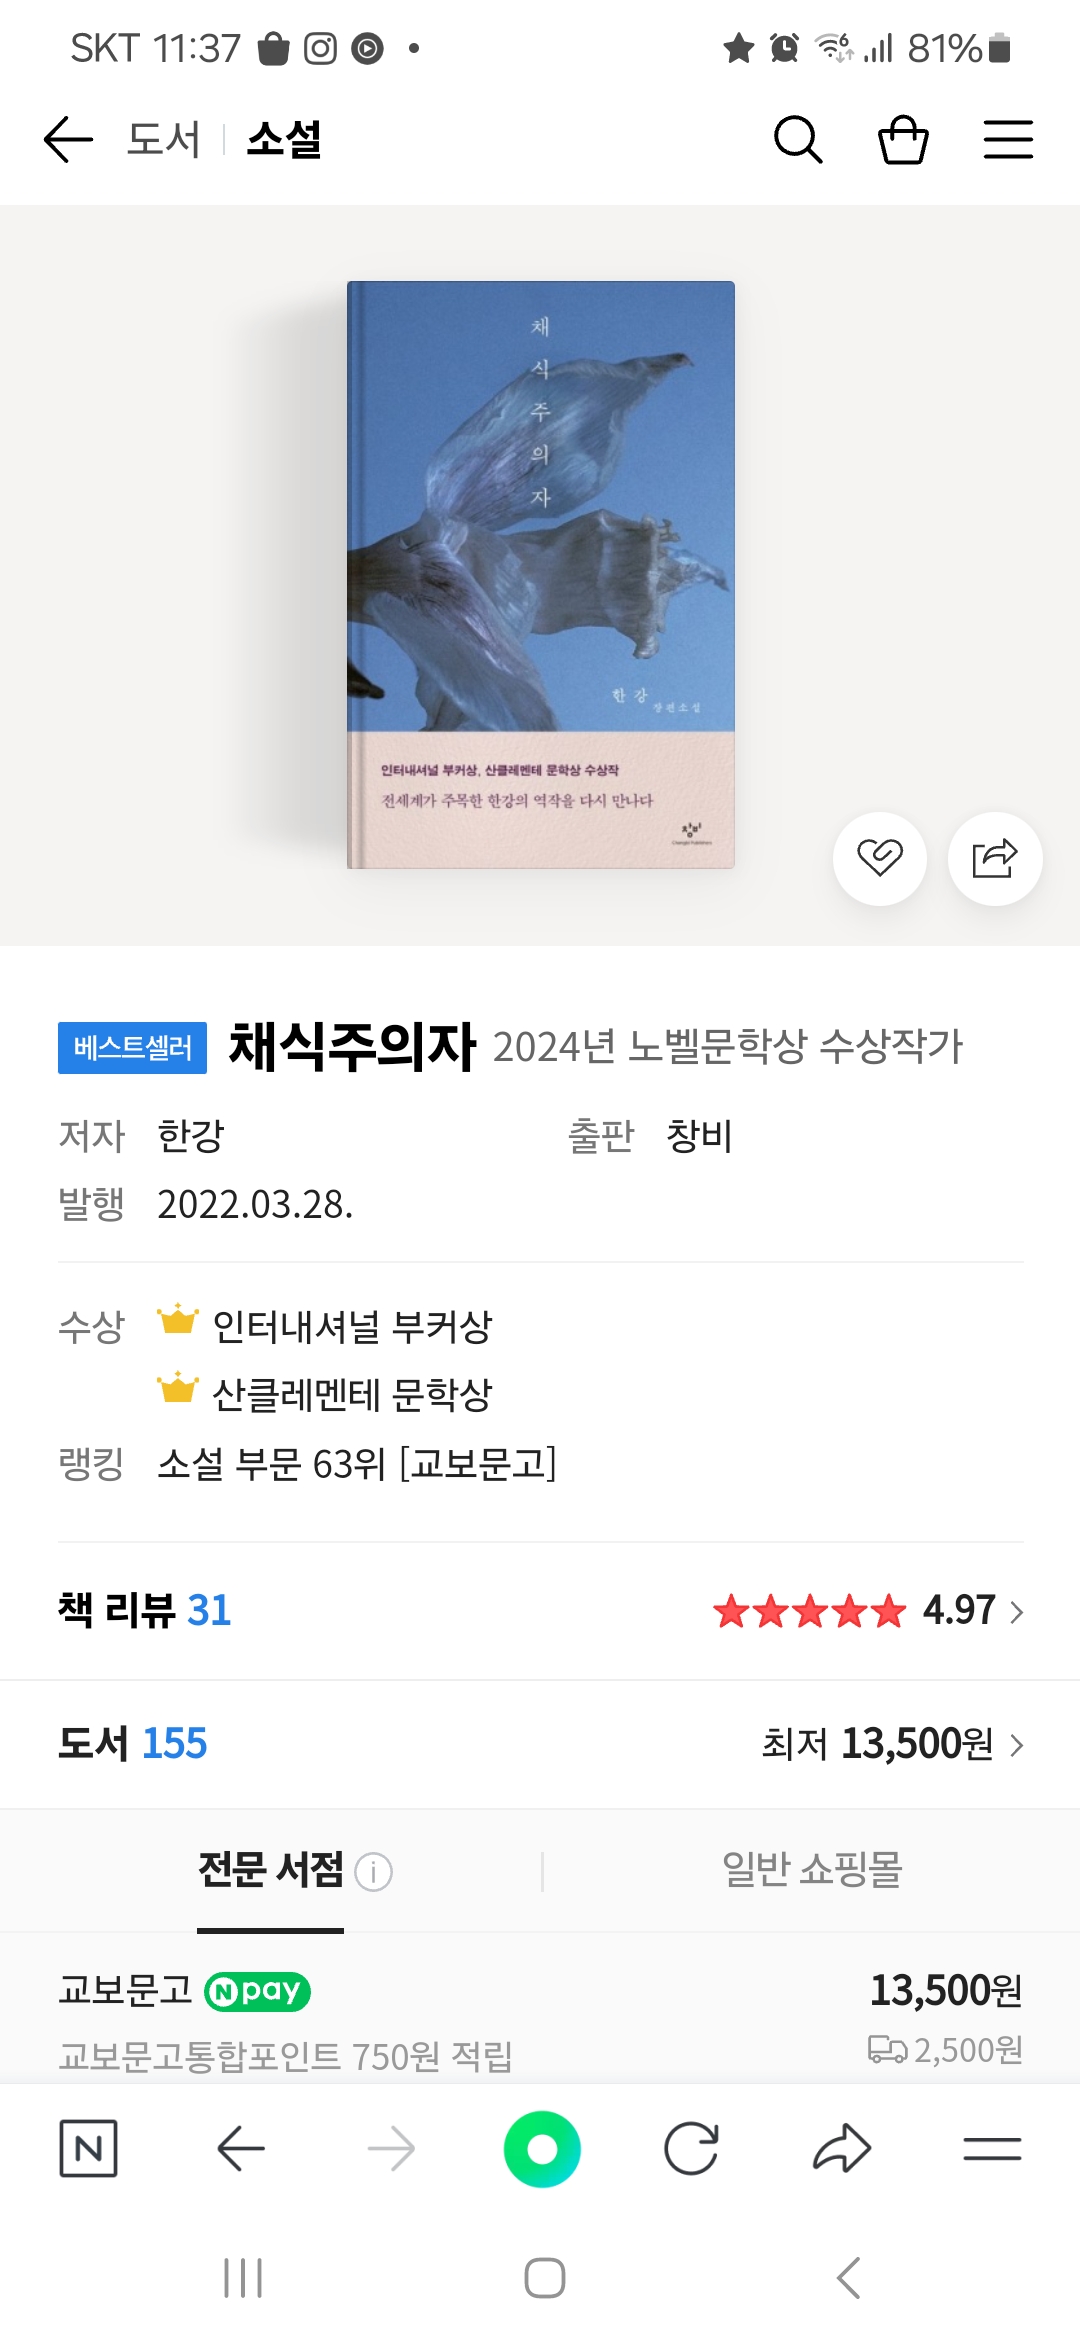Tap author name 한강
1080x2340 pixels.
point(190,1136)
